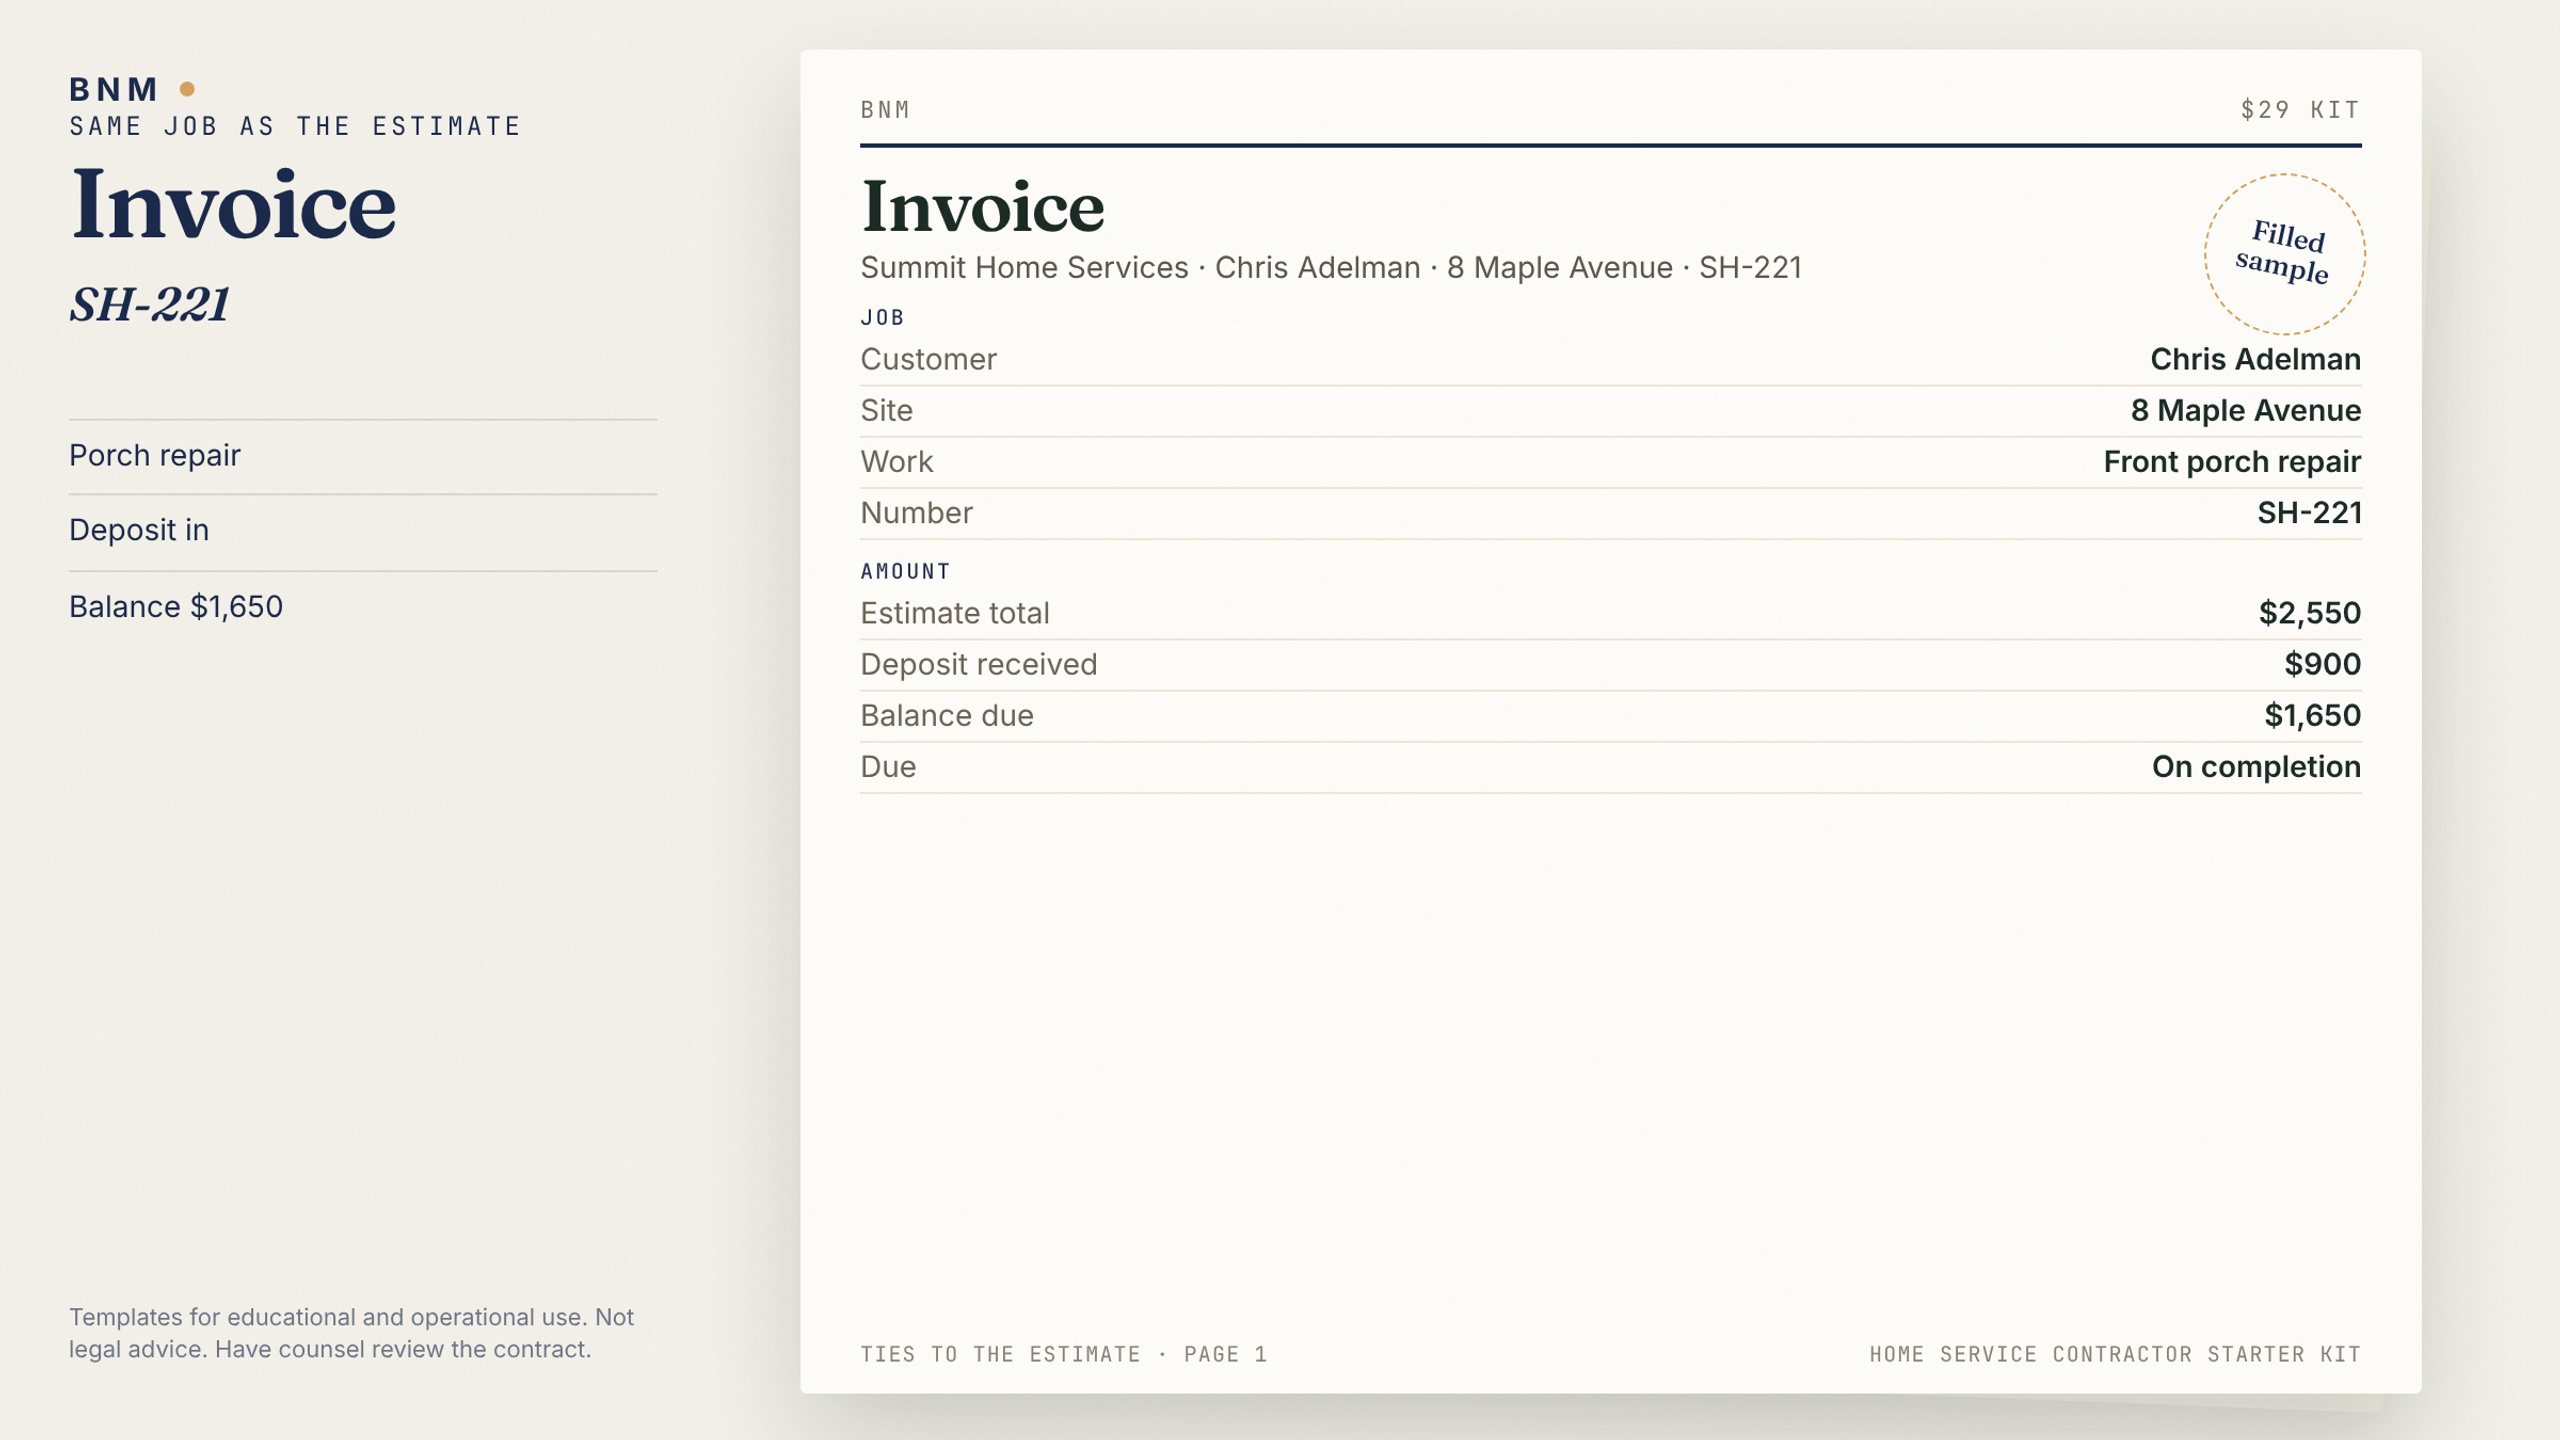This screenshot has height=1440, width=2560.
Task: Click the '$29 KIT' label on document
Action: tap(2300, 110)
